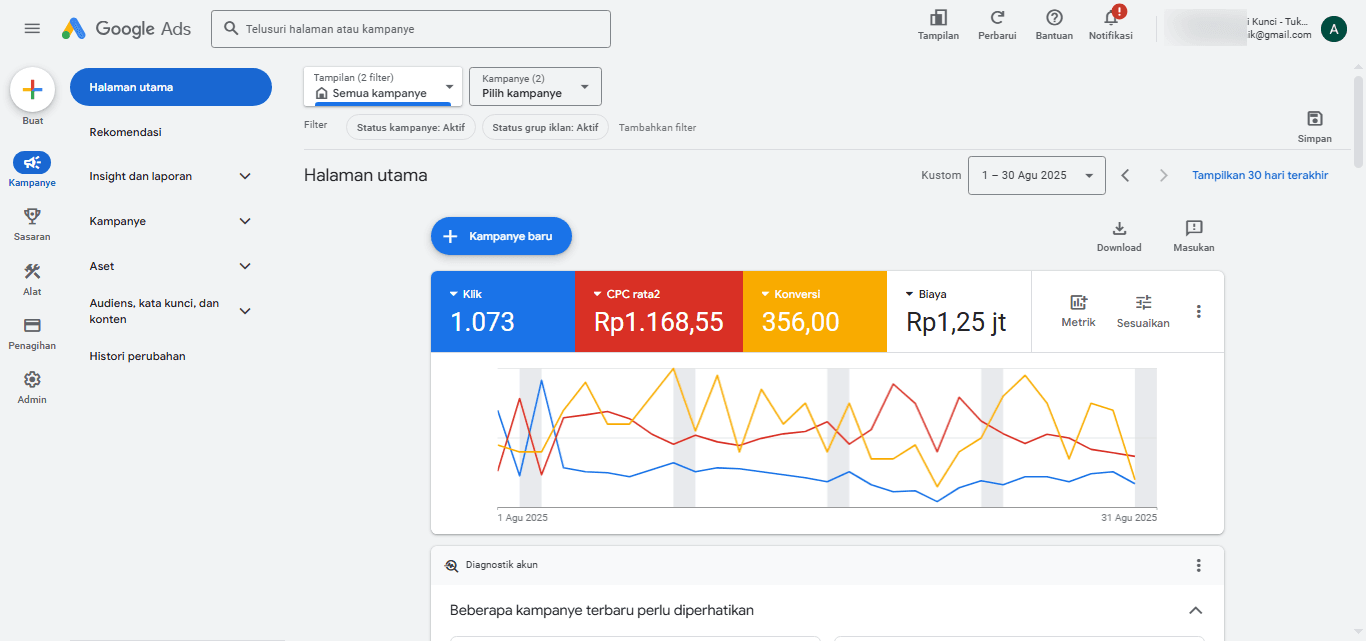Click the Kampanye baru button
This screenshot has height=641, width=1366.
(501, 236)
